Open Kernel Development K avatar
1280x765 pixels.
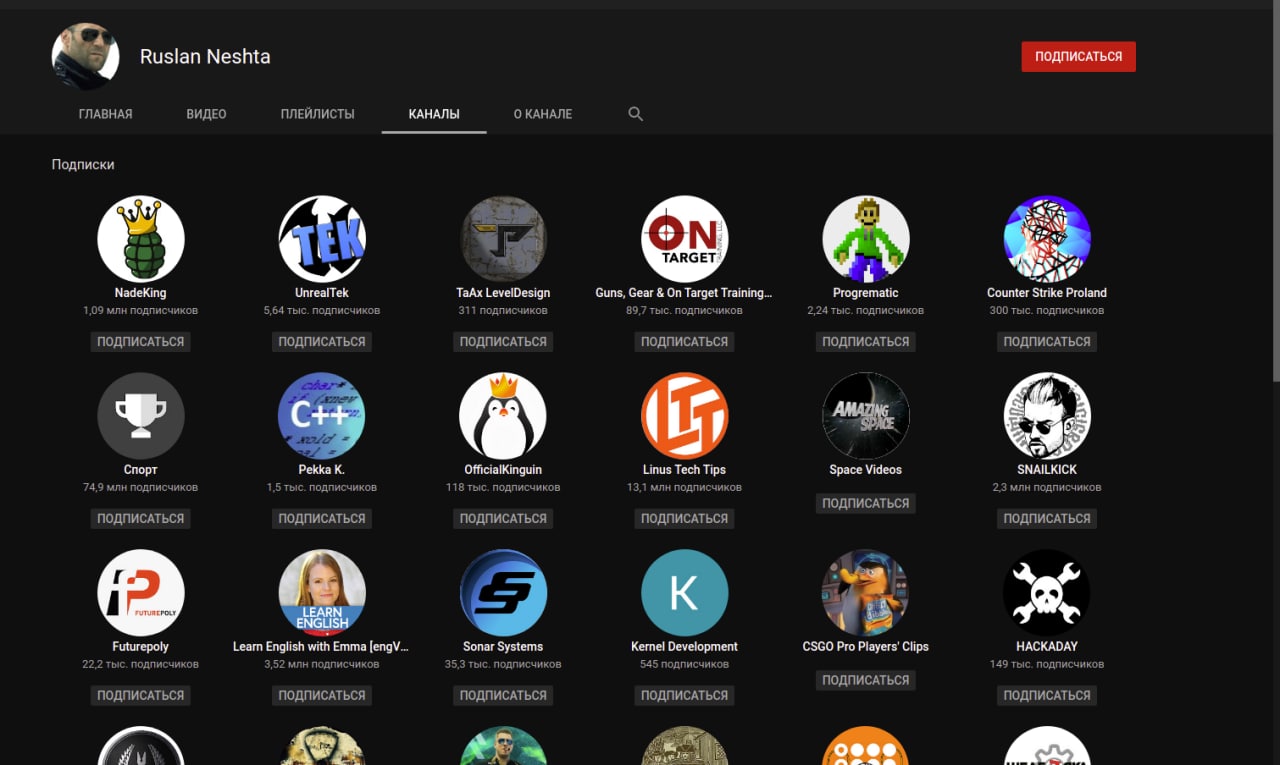(x=685, y=593)
